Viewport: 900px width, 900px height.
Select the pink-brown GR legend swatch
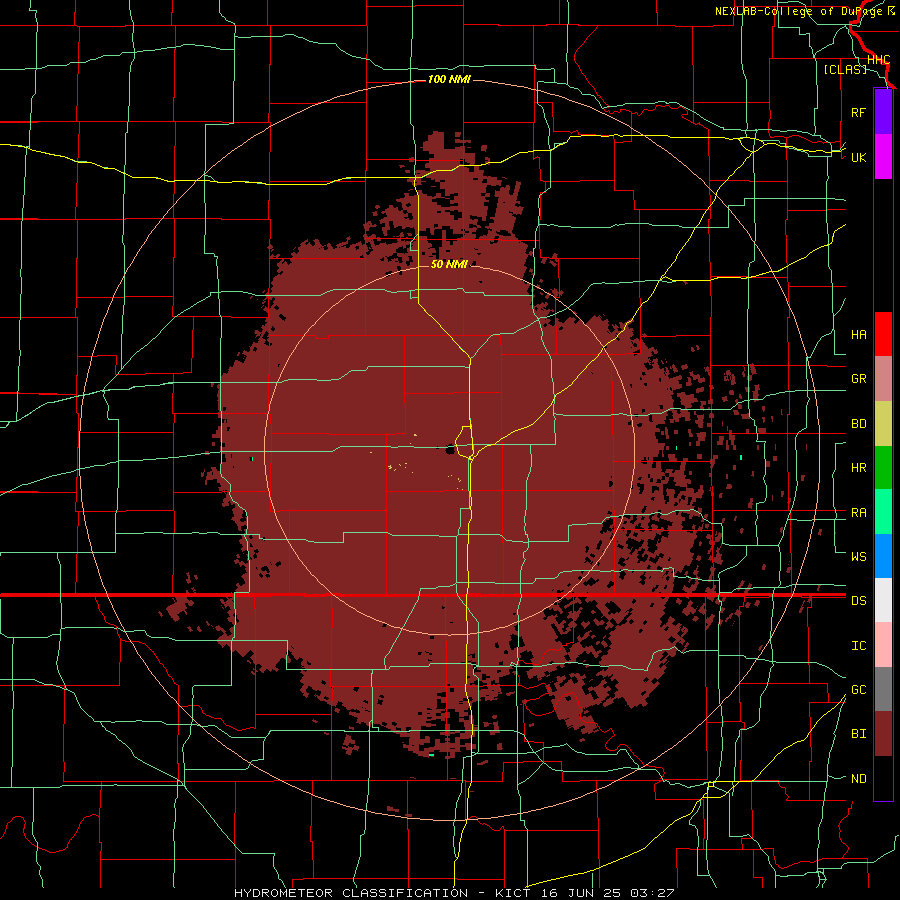(883, 378)
